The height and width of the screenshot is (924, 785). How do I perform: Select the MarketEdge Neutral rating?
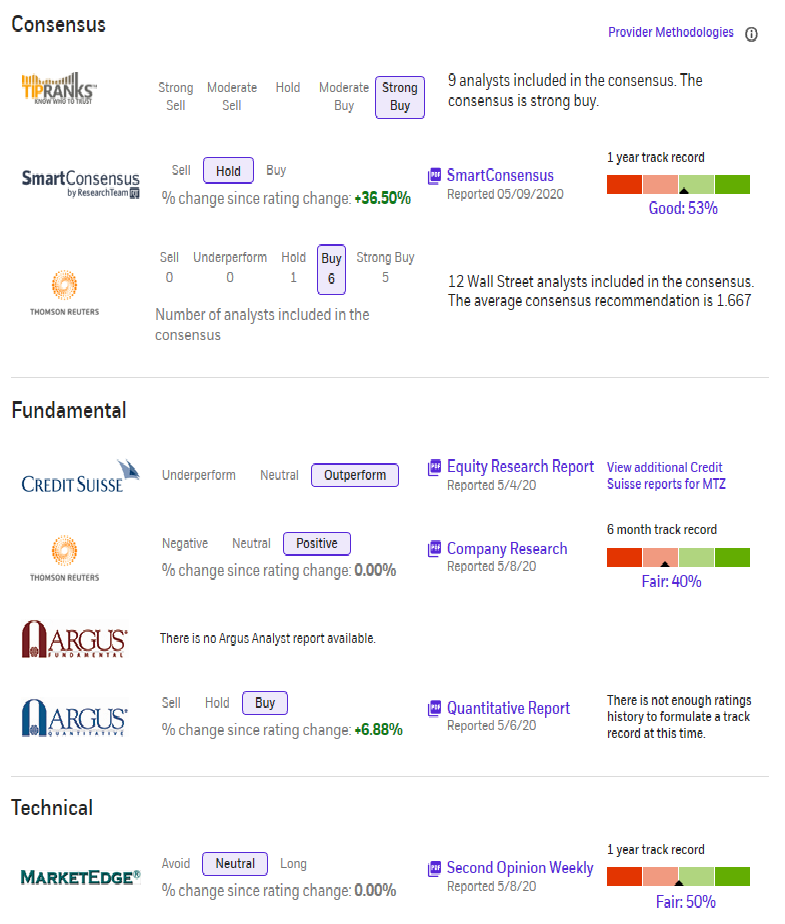[x=235, y=863]
